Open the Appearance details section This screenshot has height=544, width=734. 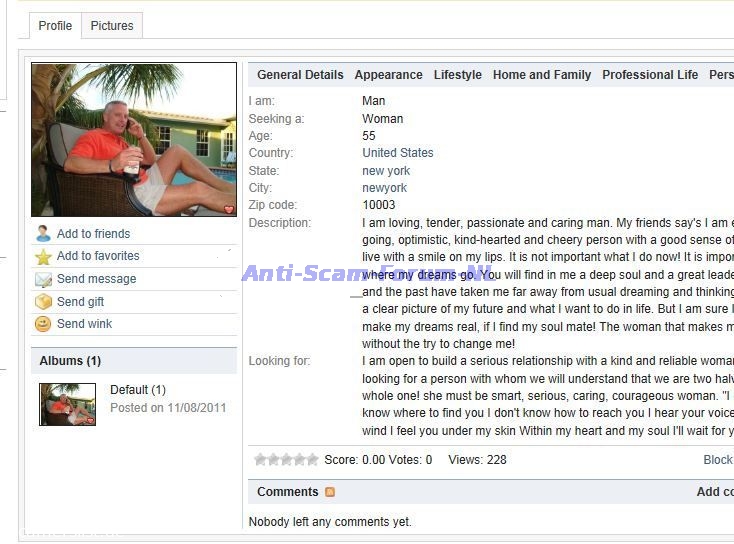coord(389,75)
